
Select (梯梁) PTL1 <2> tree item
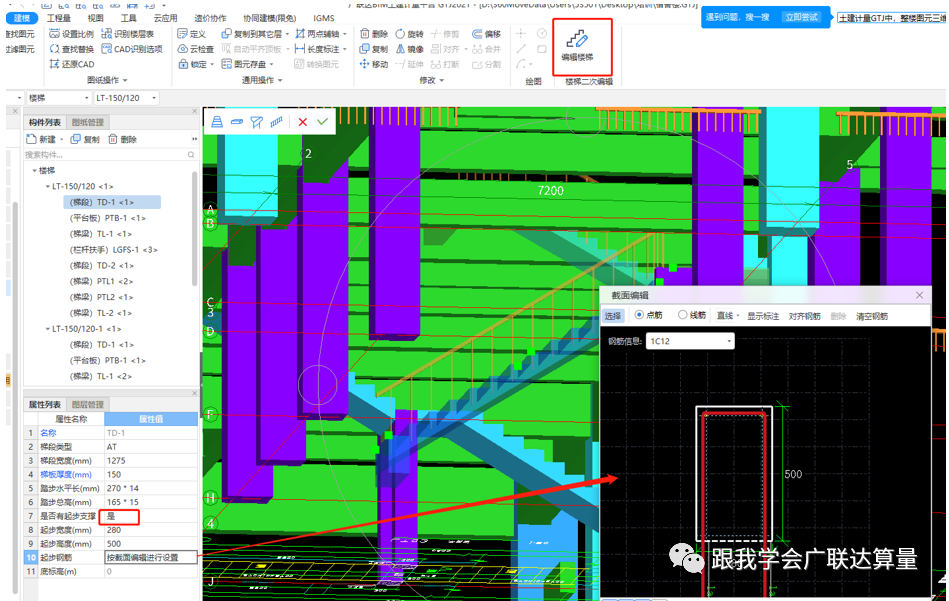(x=101, y=281)
